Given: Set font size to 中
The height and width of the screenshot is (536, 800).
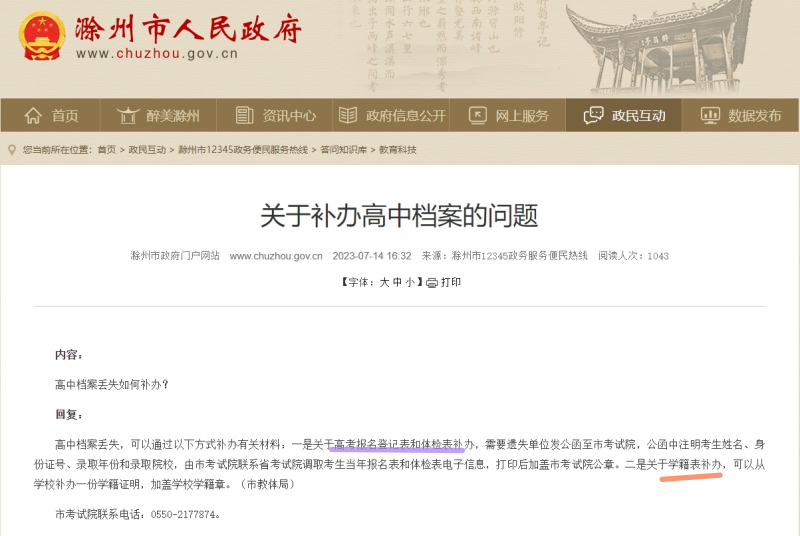Looking at the screenshot, I should click(397, 282).
